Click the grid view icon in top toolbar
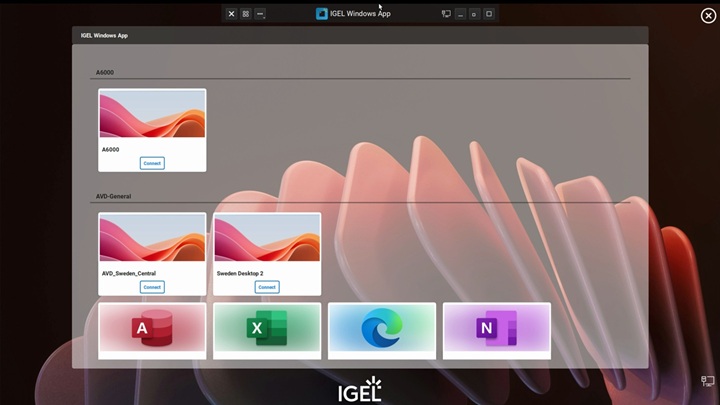 tap(246, 14)
